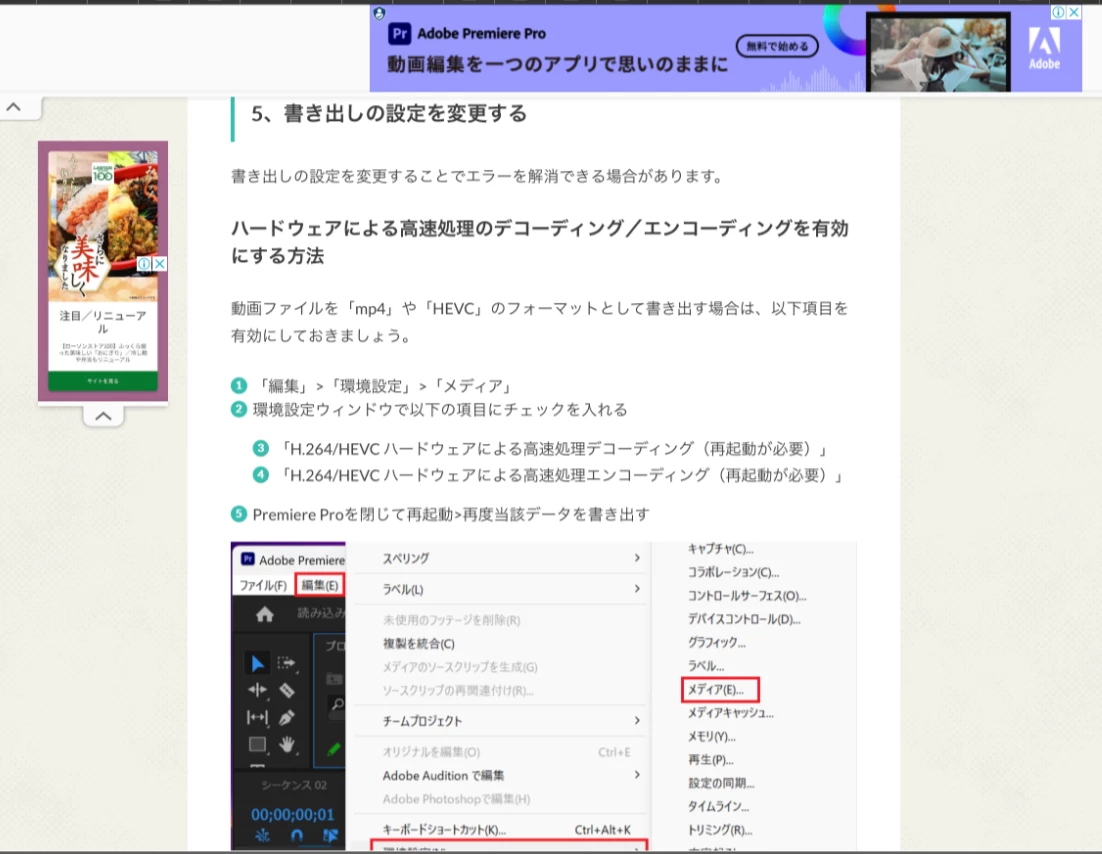Viewport: 1102px width, 854px height.
Task: Choose トリミング(R)... submenu entry
Action: 720,830
